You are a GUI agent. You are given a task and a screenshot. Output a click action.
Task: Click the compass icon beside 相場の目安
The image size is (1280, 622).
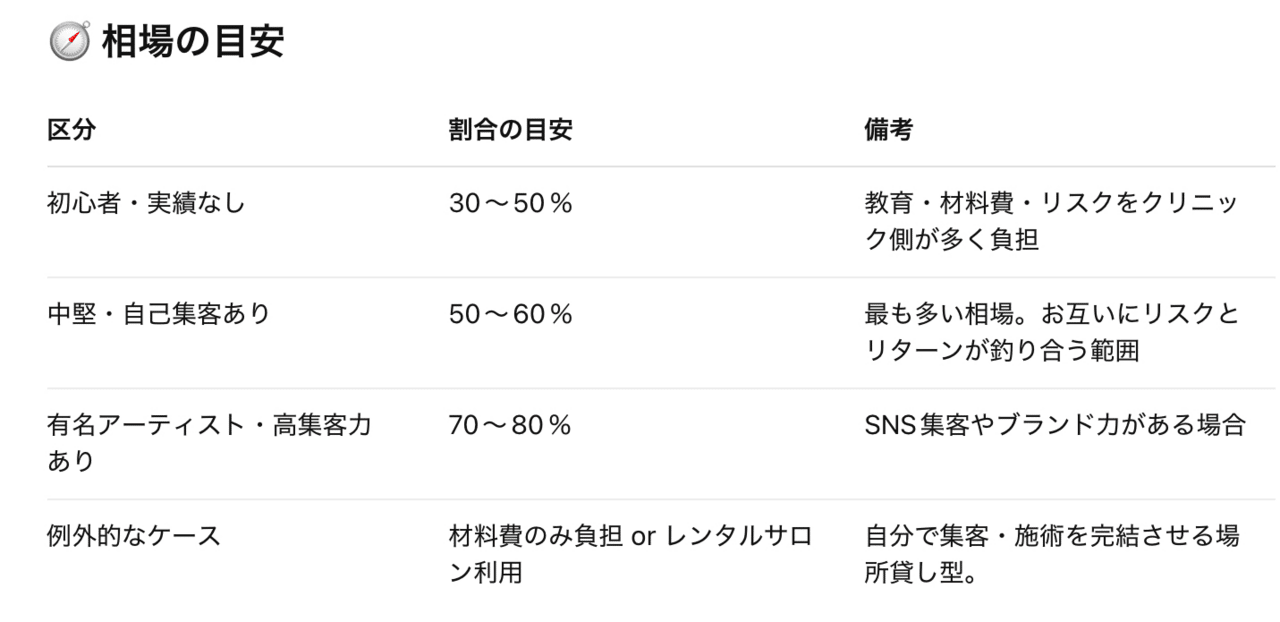pos(69,44)
